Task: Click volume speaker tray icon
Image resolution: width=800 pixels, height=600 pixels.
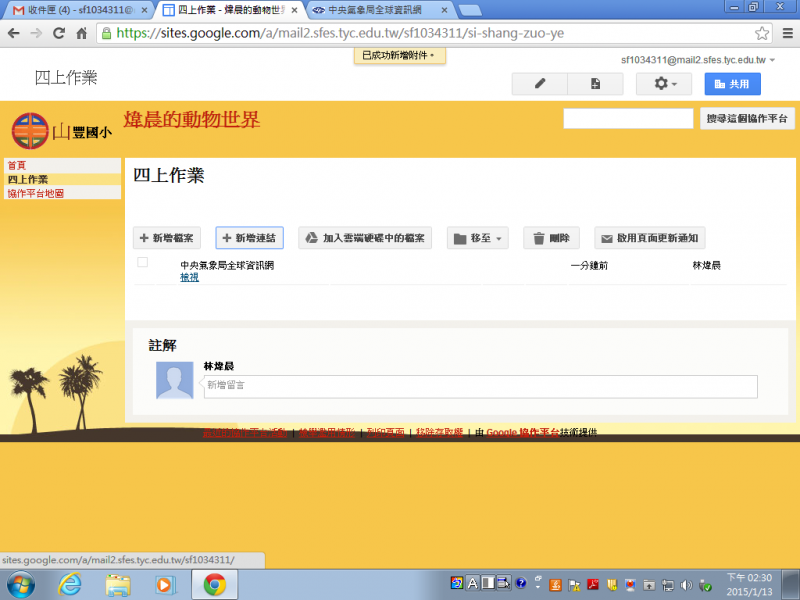Action: 687,585
